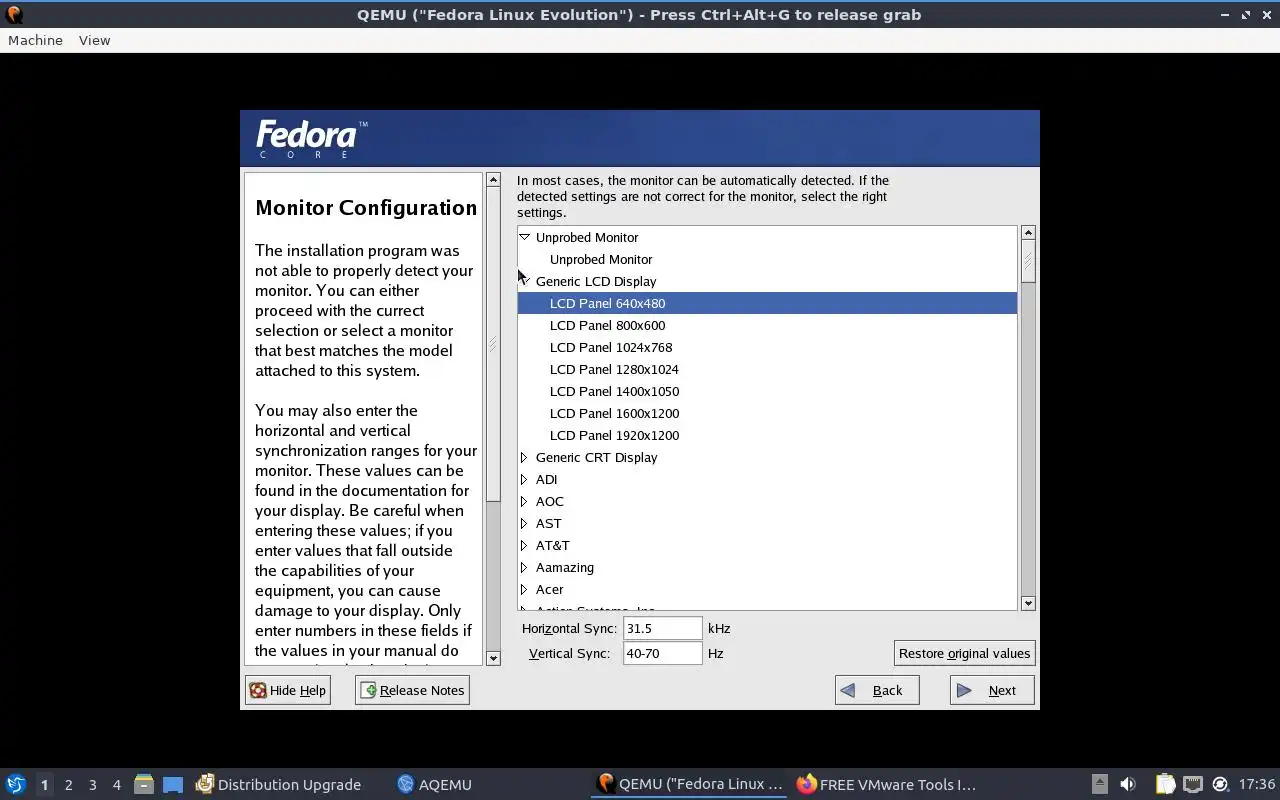Select LCD Panel 1024x768
Screen dimensions: 1280x800
click(767, 347)
